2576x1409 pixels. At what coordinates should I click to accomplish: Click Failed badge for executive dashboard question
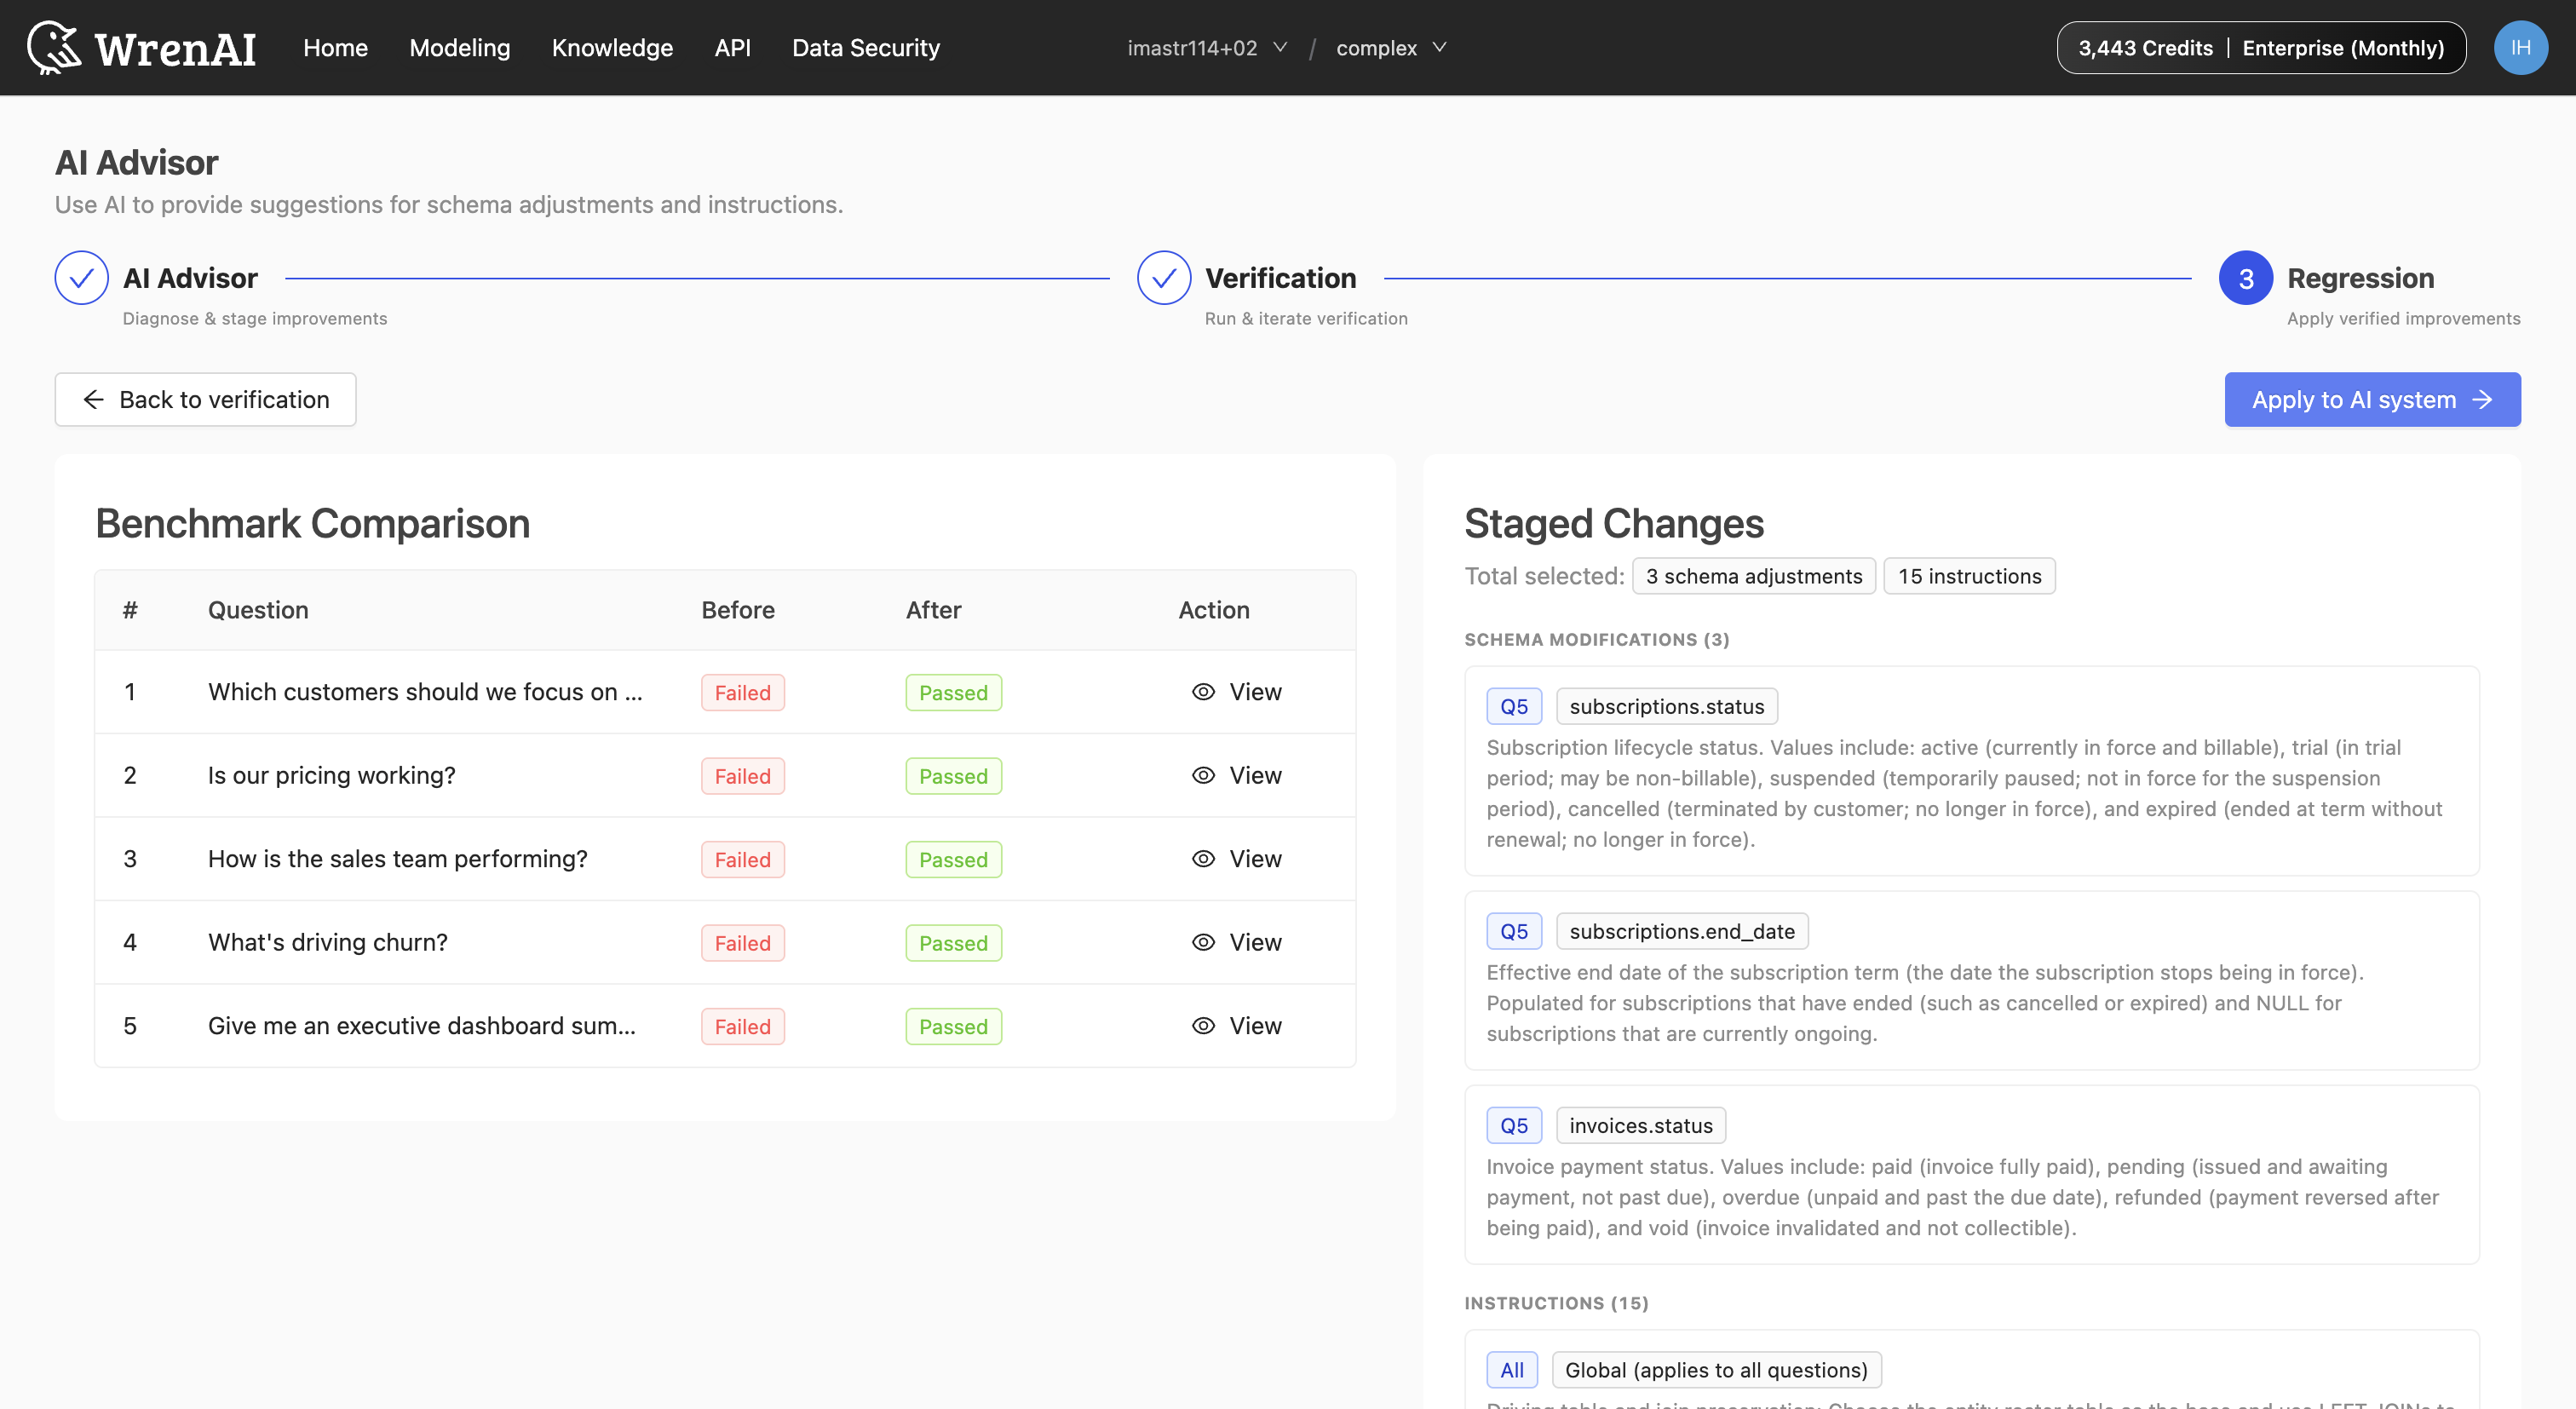coord(743,1026)
